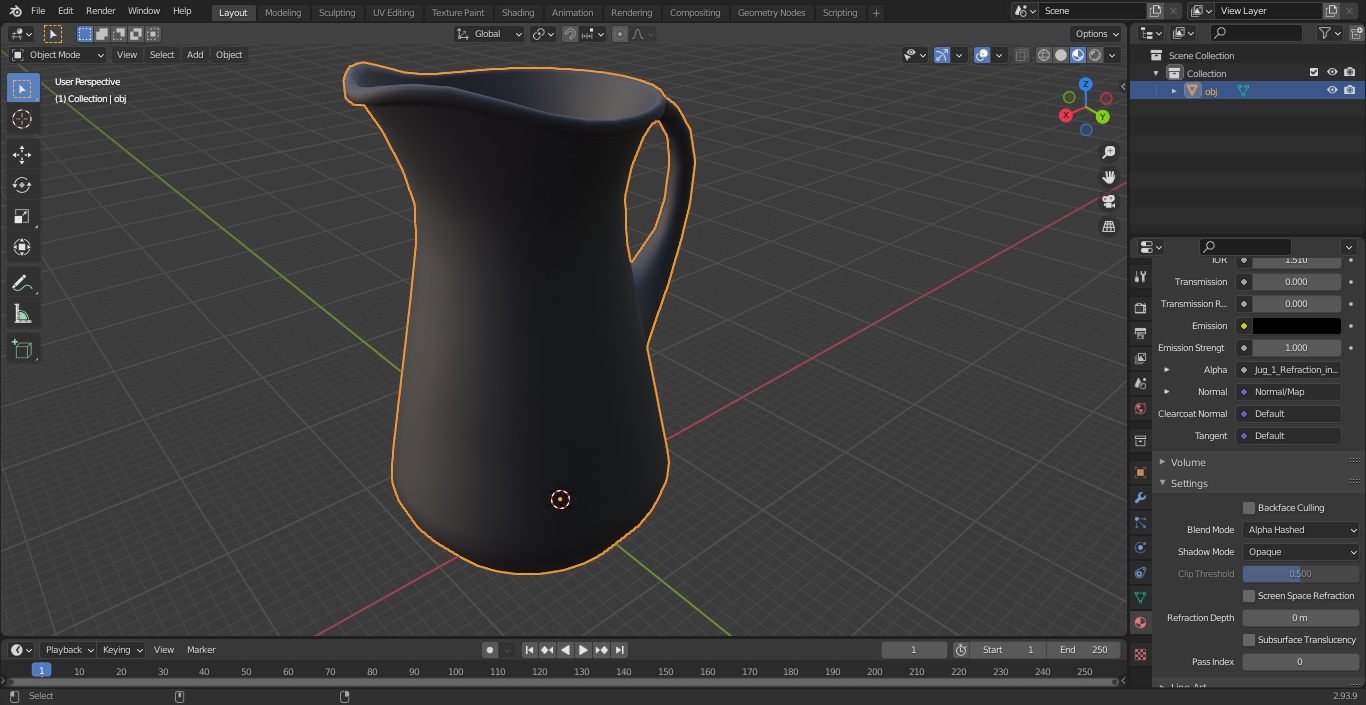The height and width of the screenshot is (705, 1366).
Task: Toggle X-ray display in viewport header
Action: click(x=1021, y=55)
